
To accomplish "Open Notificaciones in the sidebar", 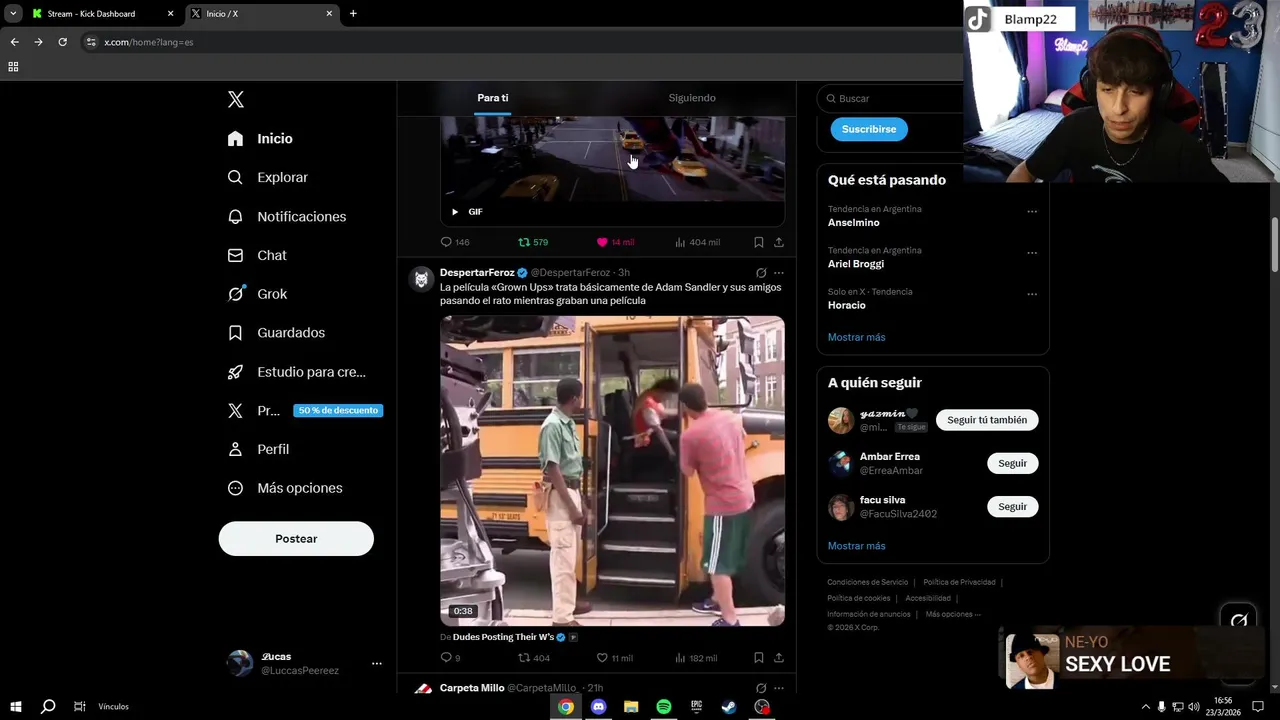I will point(286,216).
